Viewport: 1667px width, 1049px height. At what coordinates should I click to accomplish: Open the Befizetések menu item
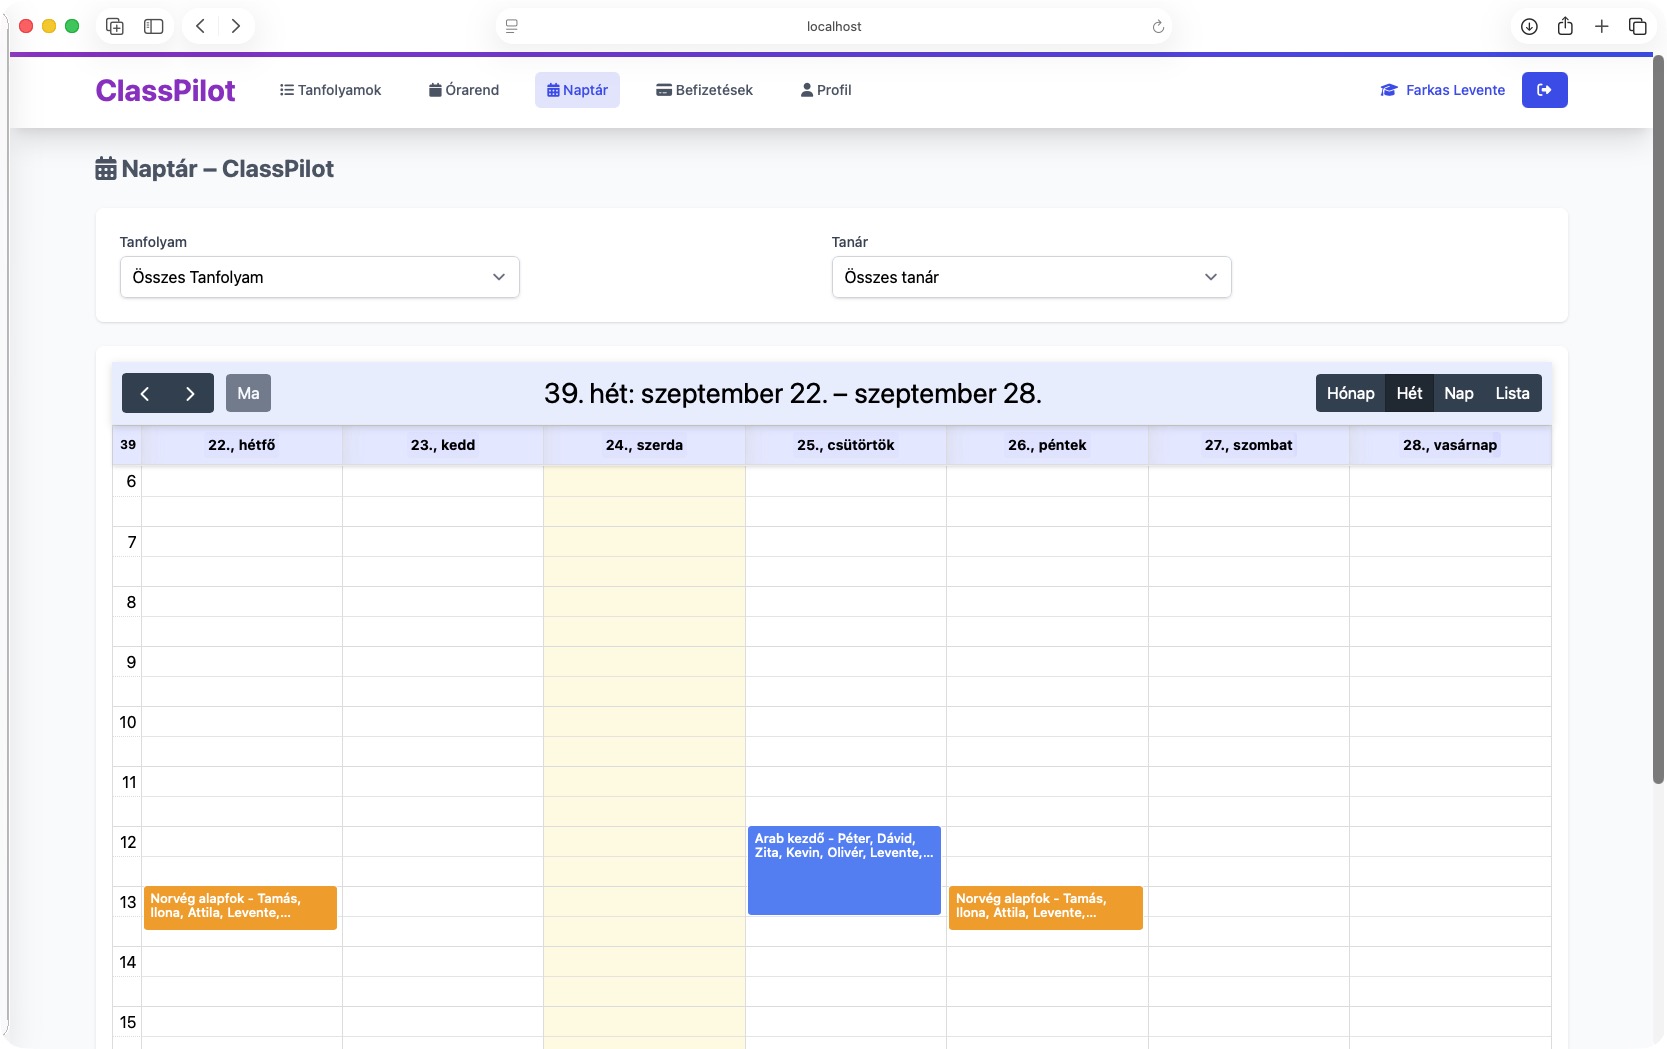pos(704,90)
